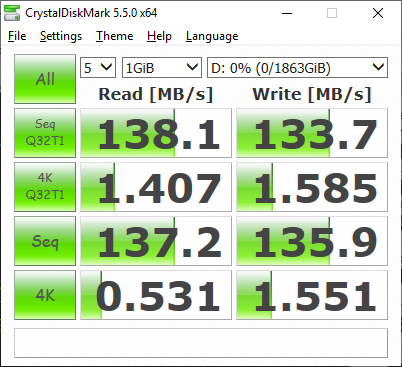The image size is (402, 367).
Task: Click the 1.585 4K Q32T1 write result
Action: (x=312, y=187)
